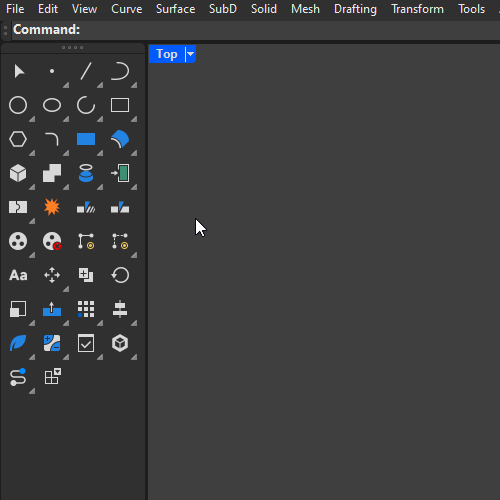Select the Fillet Curves tool
The height and width of the screenshot is (500, 500).
(52, 139)
